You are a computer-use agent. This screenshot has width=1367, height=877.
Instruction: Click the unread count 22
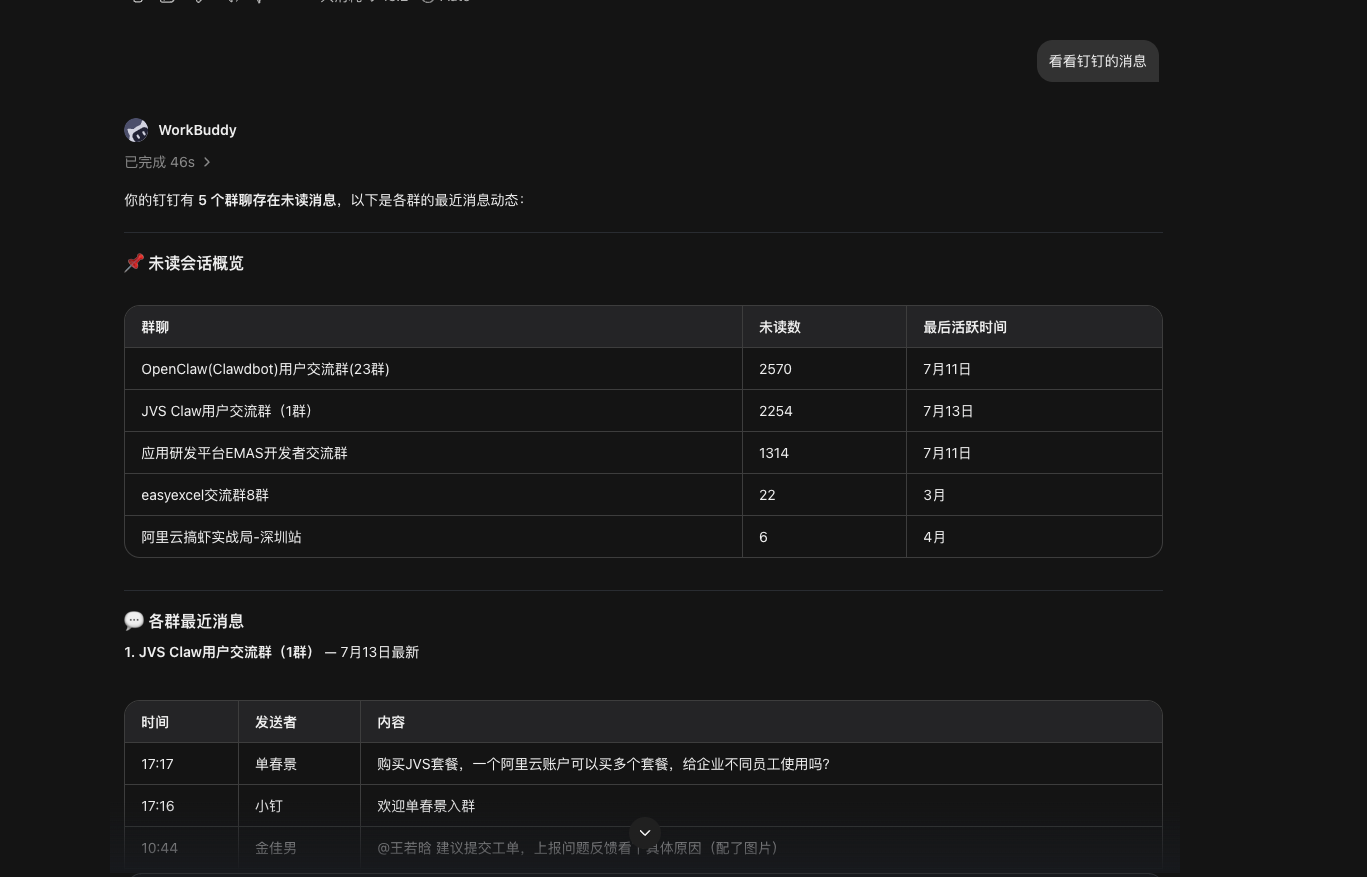tap(767, 495)
